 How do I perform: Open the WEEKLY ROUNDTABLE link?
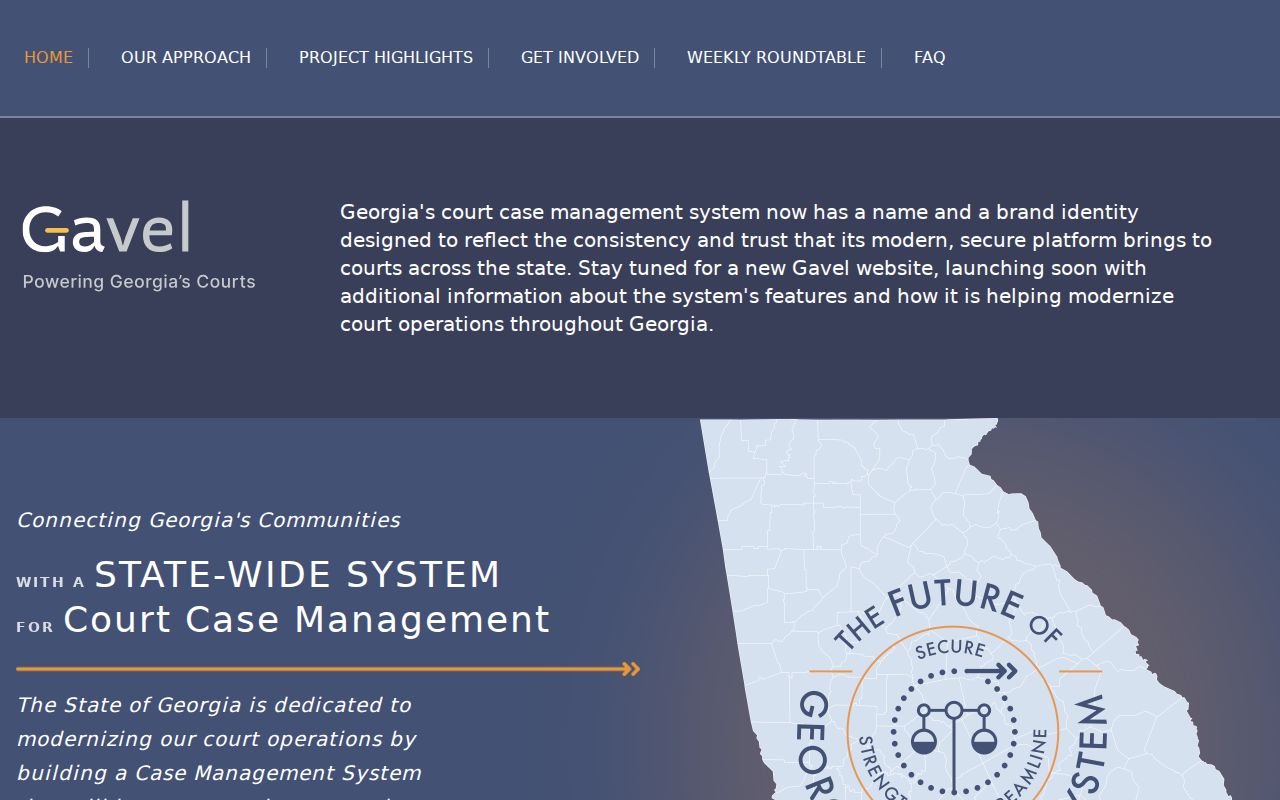point(776,57)
